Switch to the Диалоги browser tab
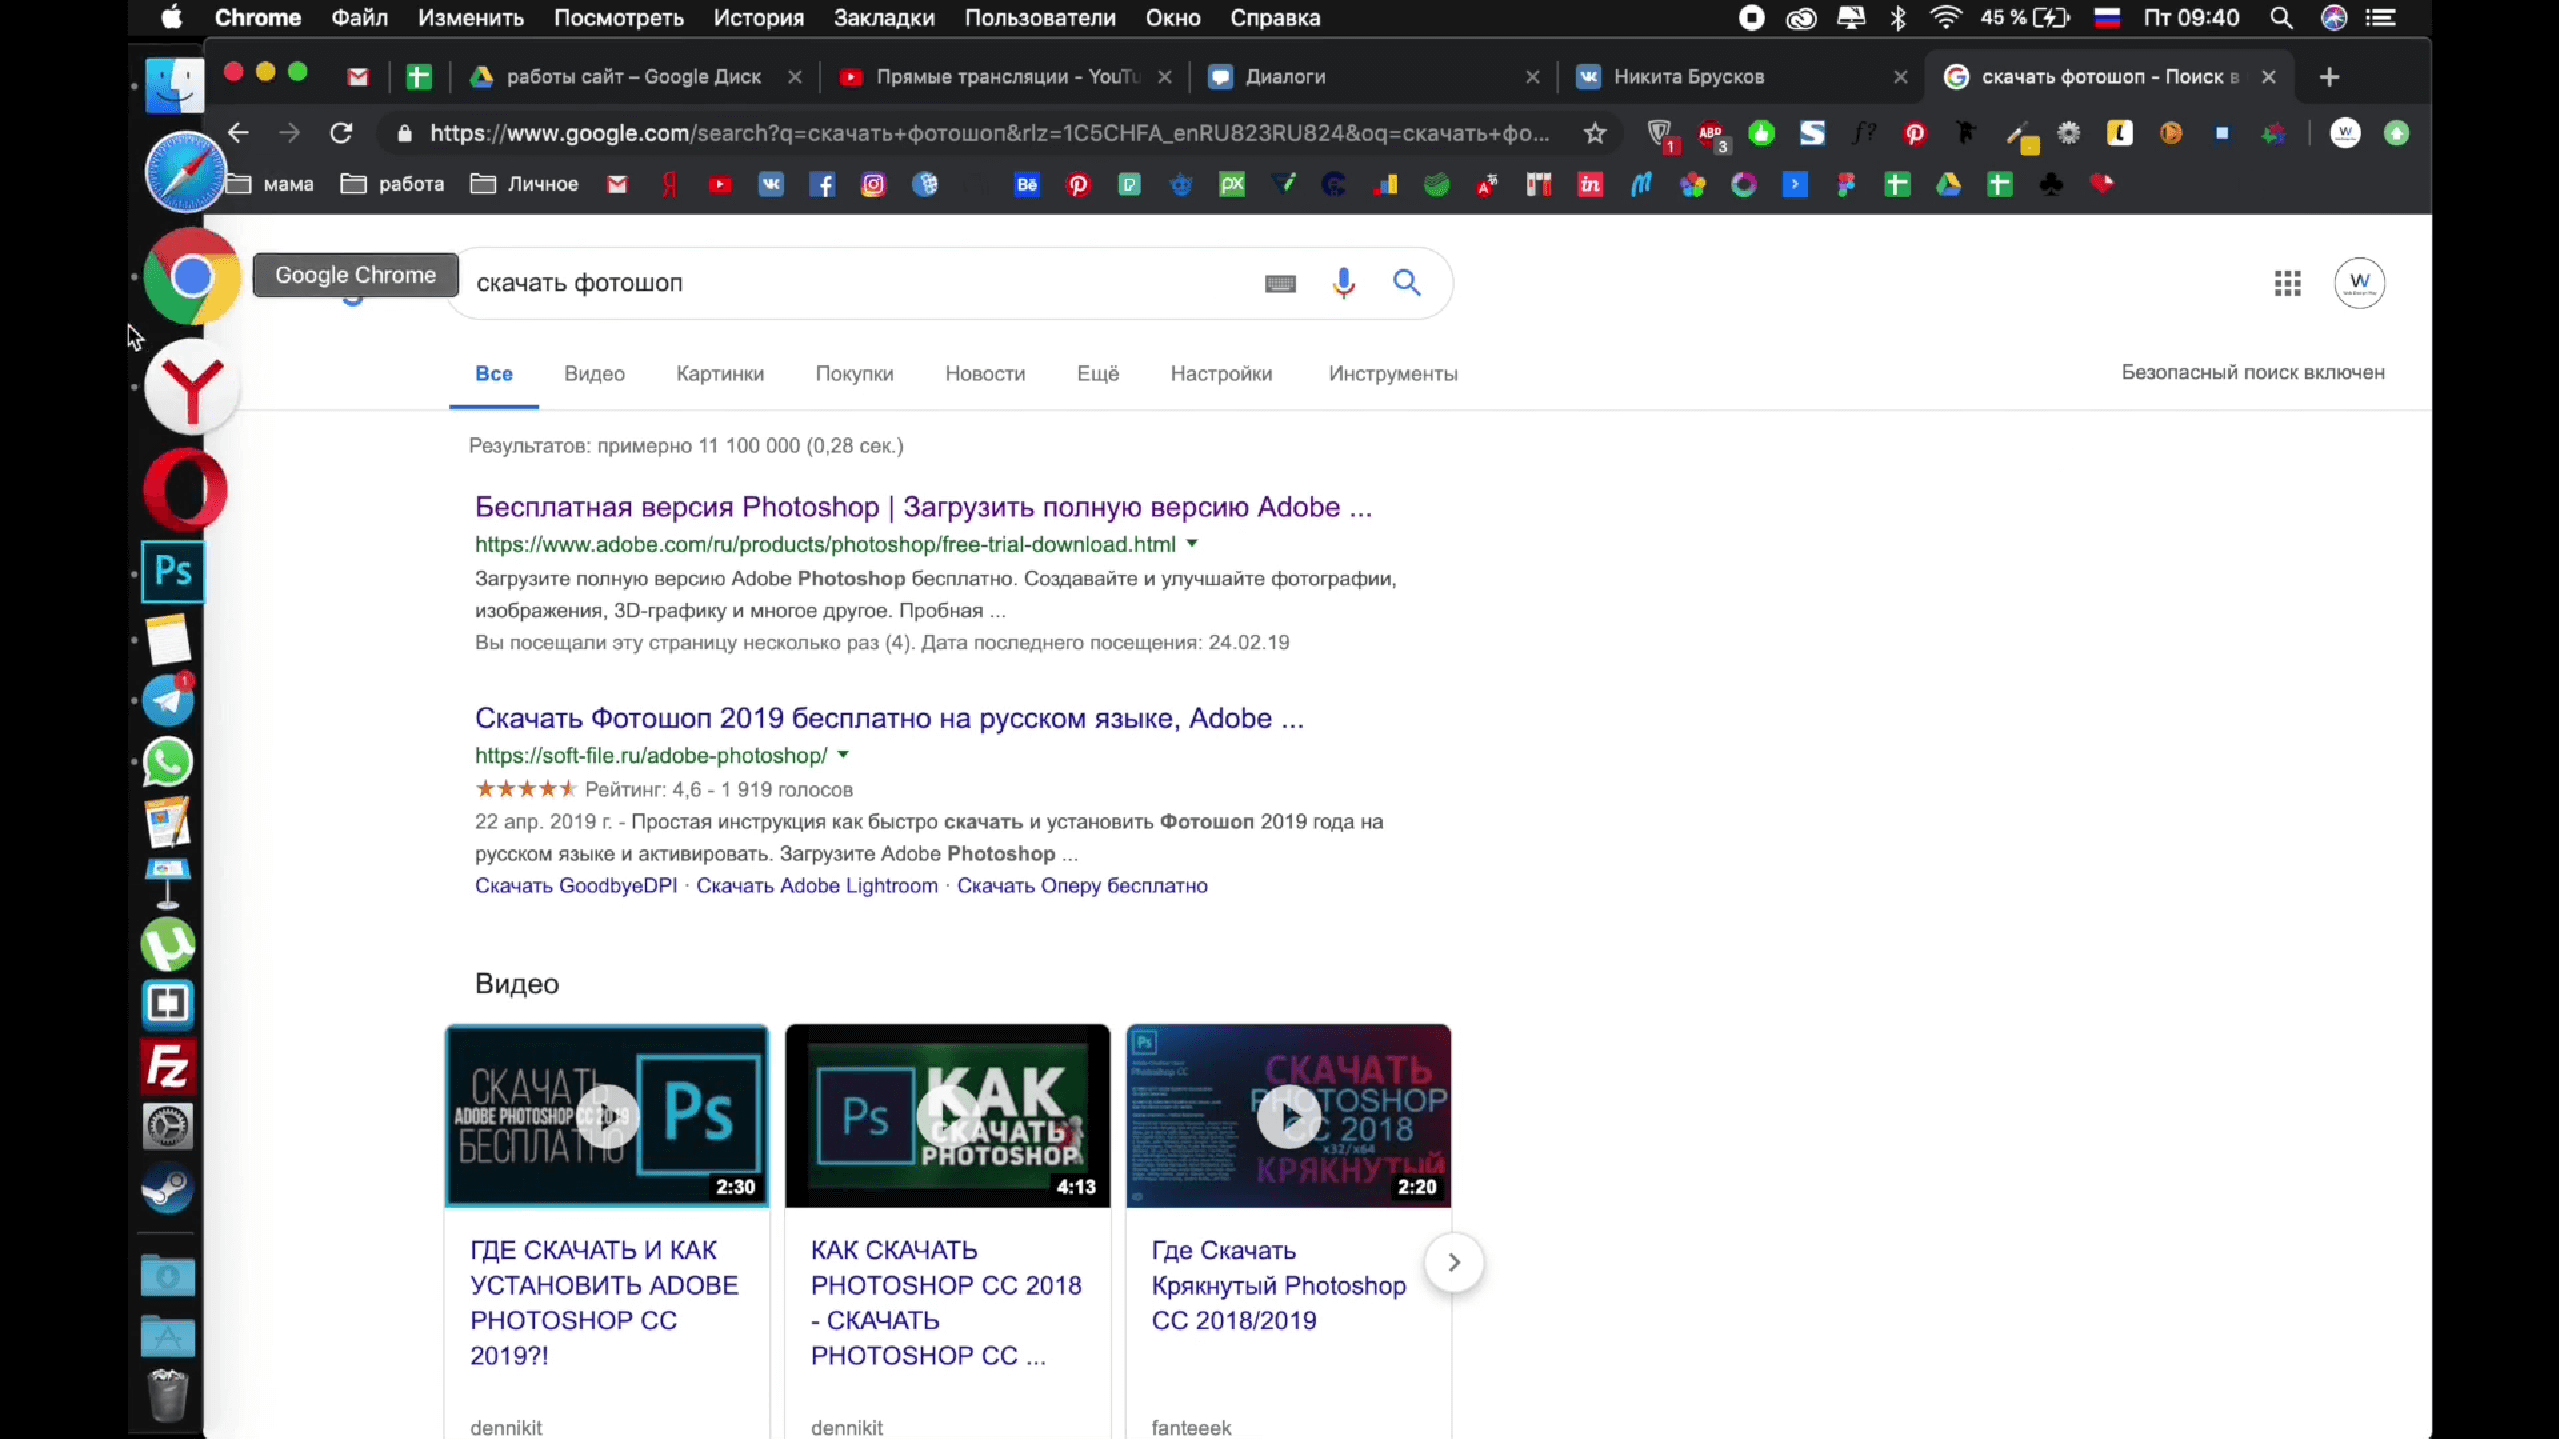The width and height of the screenshot is (2559, 1439). click(x=1374, y=77)
